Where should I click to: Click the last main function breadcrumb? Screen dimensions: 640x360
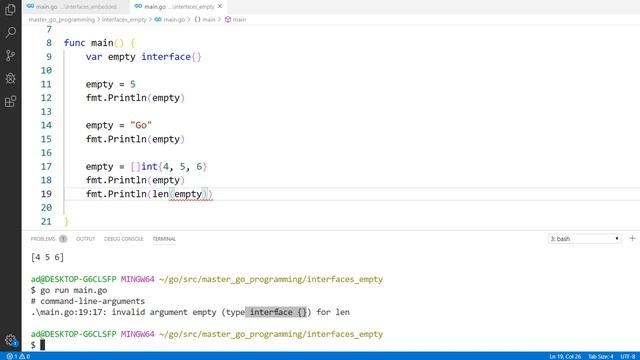[x=236, y=20]
